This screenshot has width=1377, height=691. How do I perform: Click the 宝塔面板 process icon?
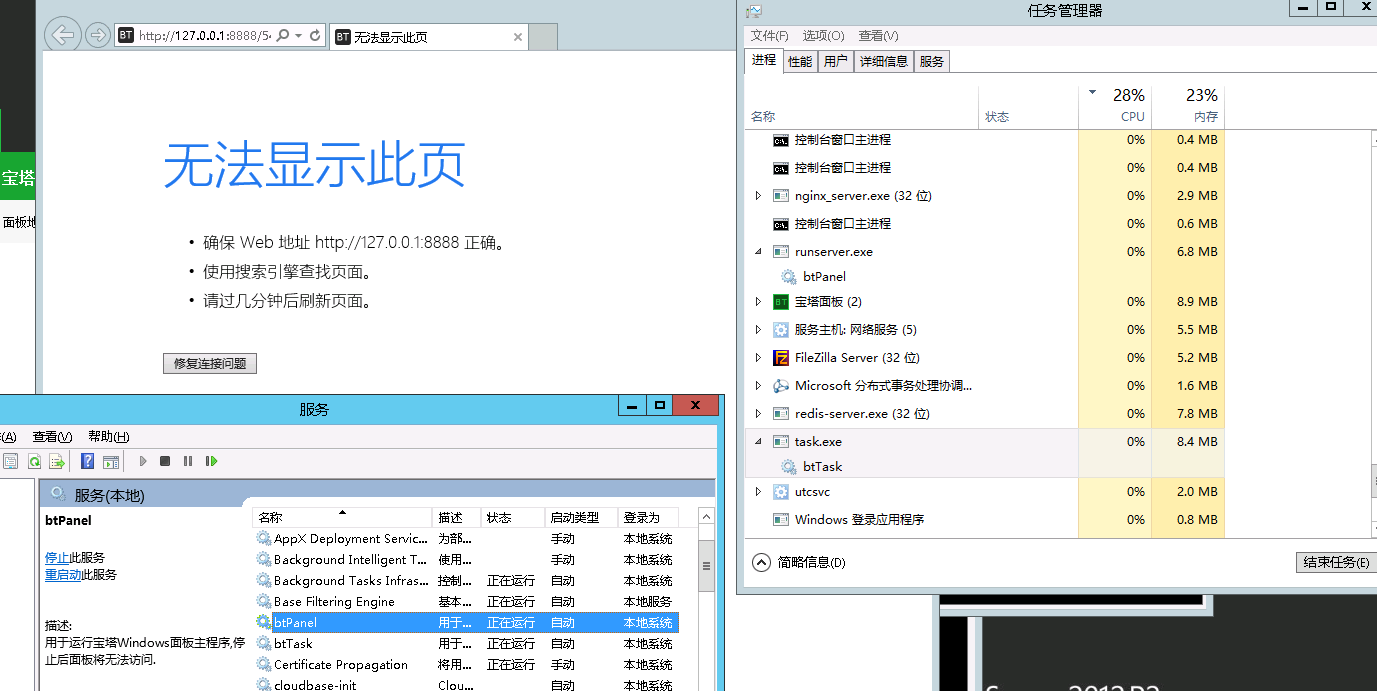[781, 302]
